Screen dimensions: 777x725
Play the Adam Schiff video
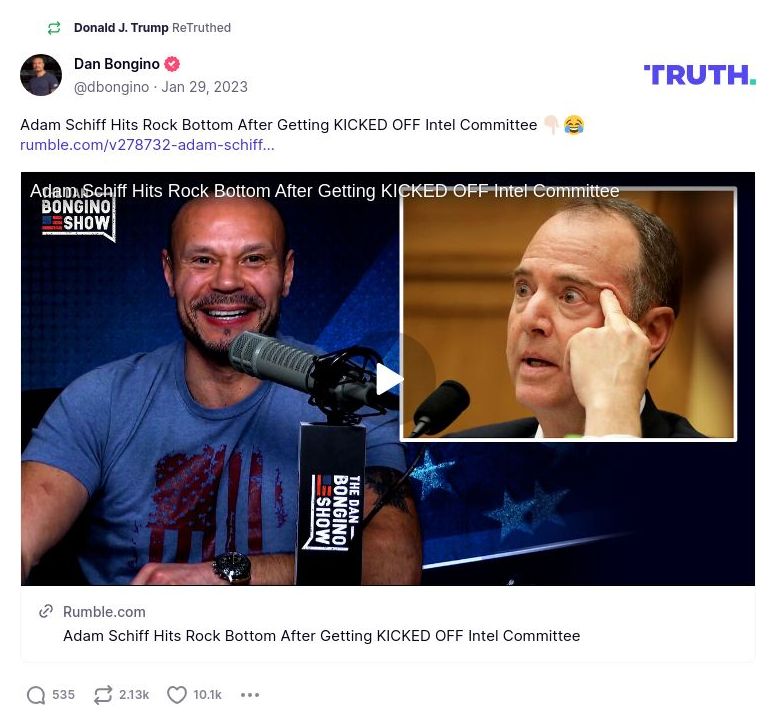pos(389,379)
